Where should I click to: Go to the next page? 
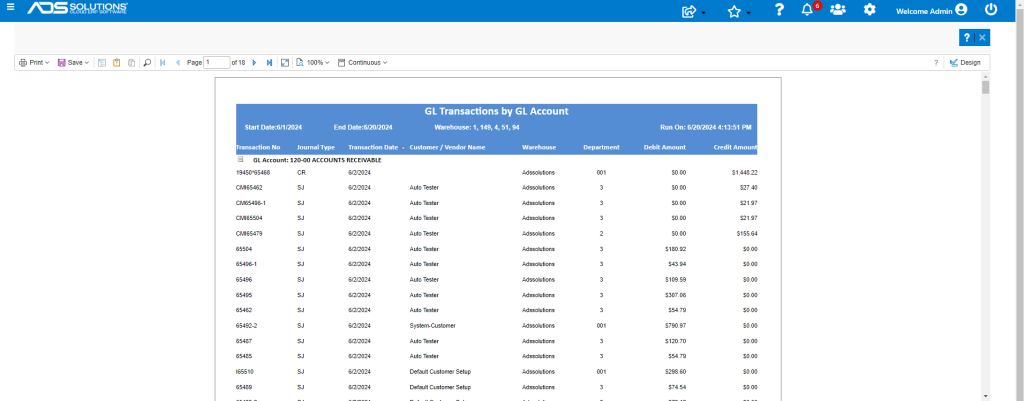pos(254,63)
